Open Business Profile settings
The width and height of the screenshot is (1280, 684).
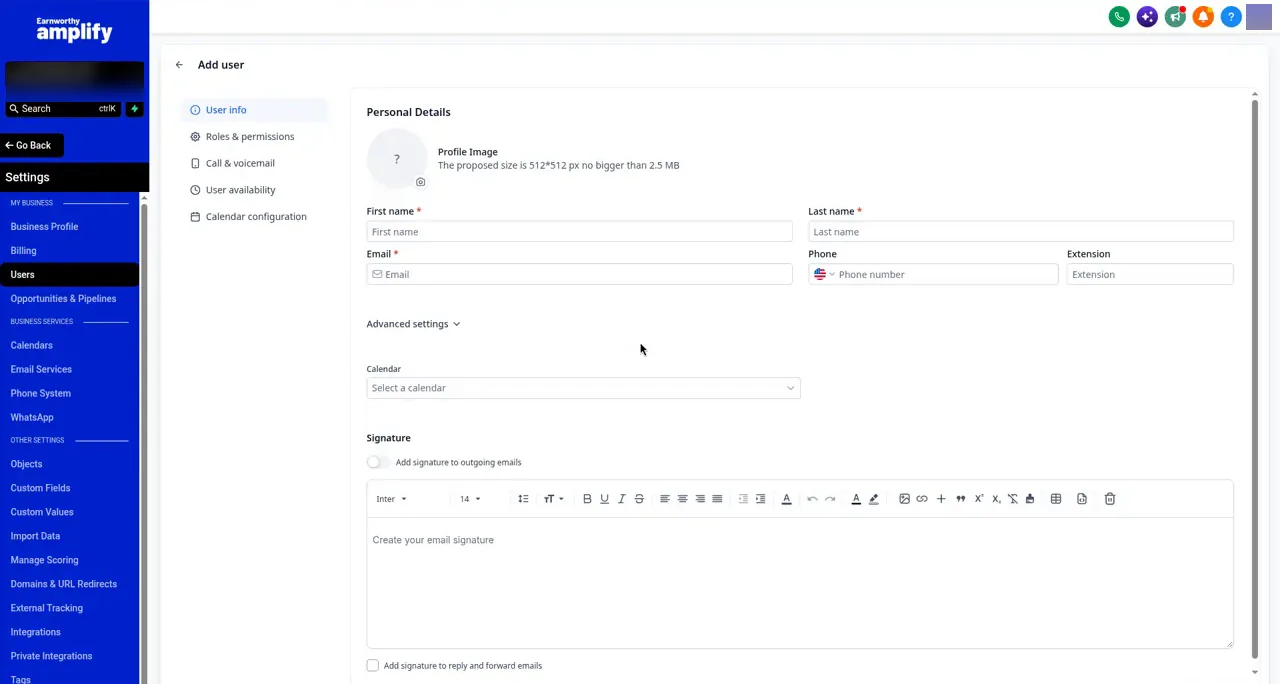click(x=44, y=227)
